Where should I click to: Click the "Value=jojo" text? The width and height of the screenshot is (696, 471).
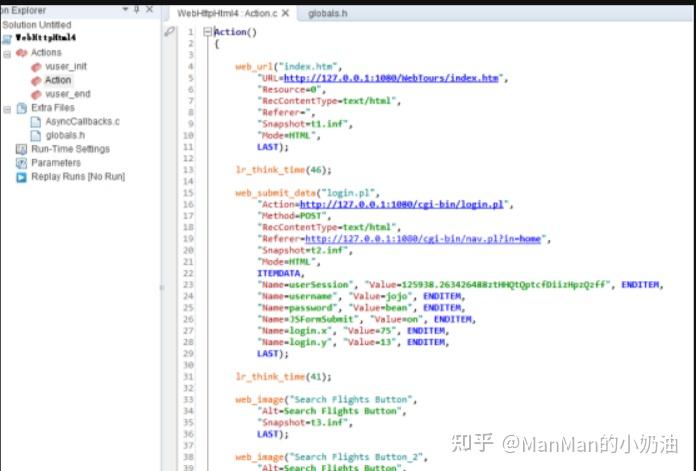click(x=382, y=297)
